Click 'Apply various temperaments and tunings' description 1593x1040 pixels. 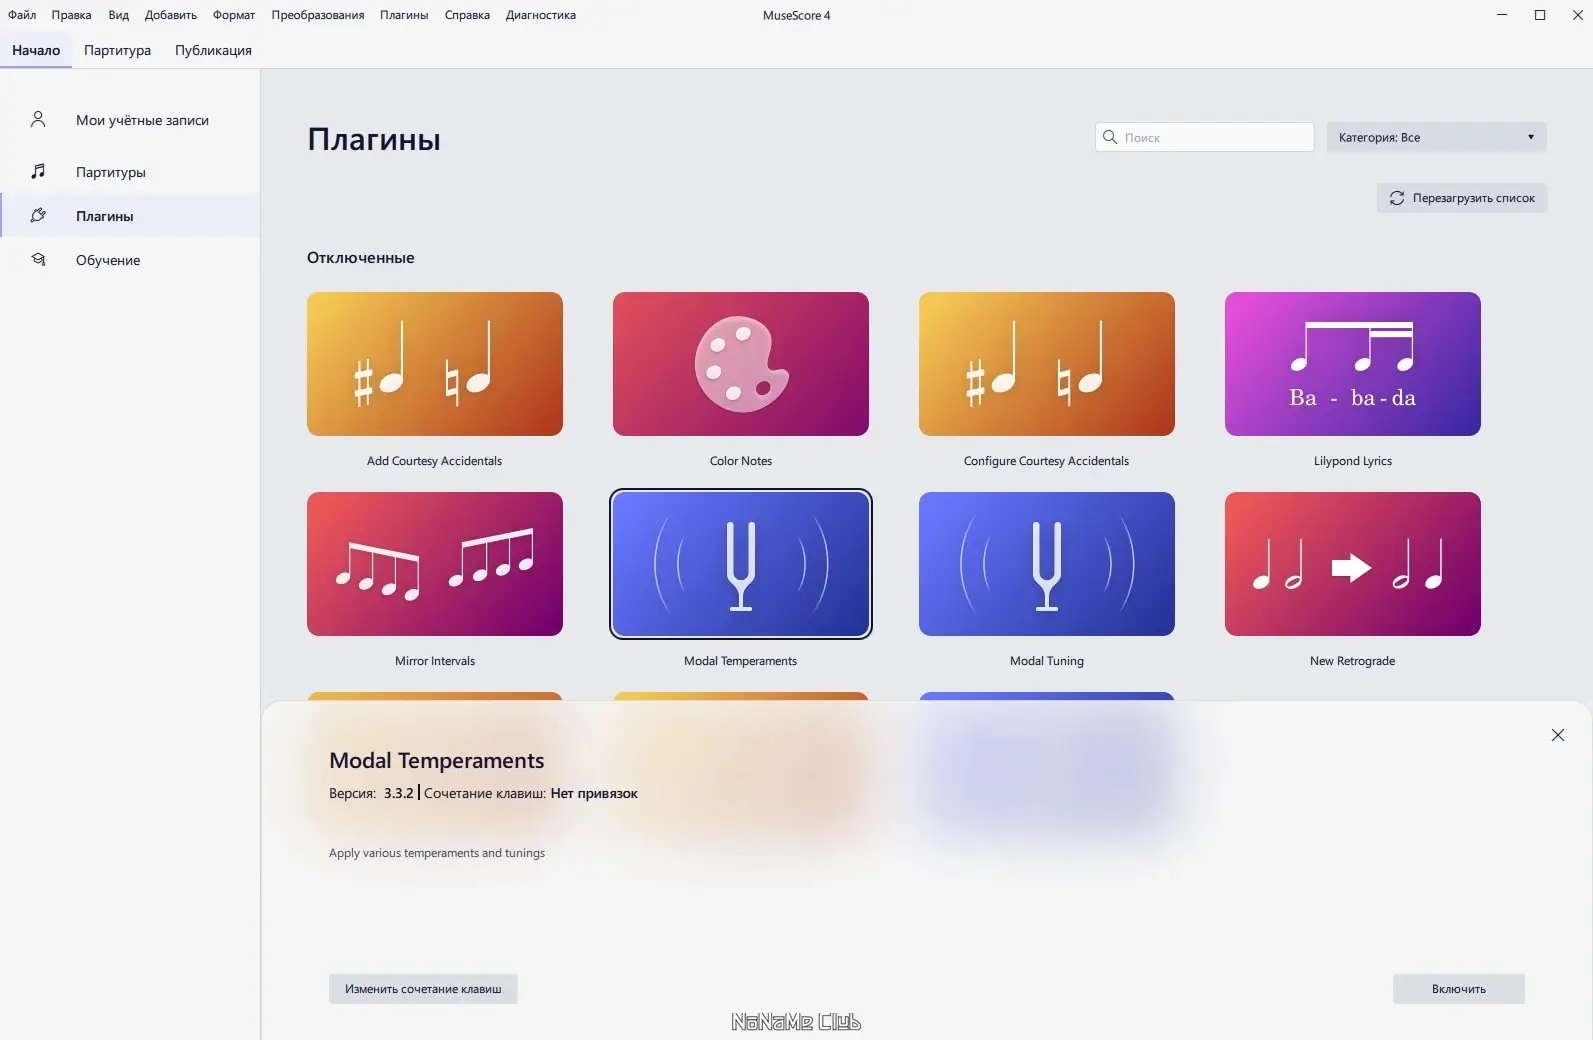click(x=436, y=853)
